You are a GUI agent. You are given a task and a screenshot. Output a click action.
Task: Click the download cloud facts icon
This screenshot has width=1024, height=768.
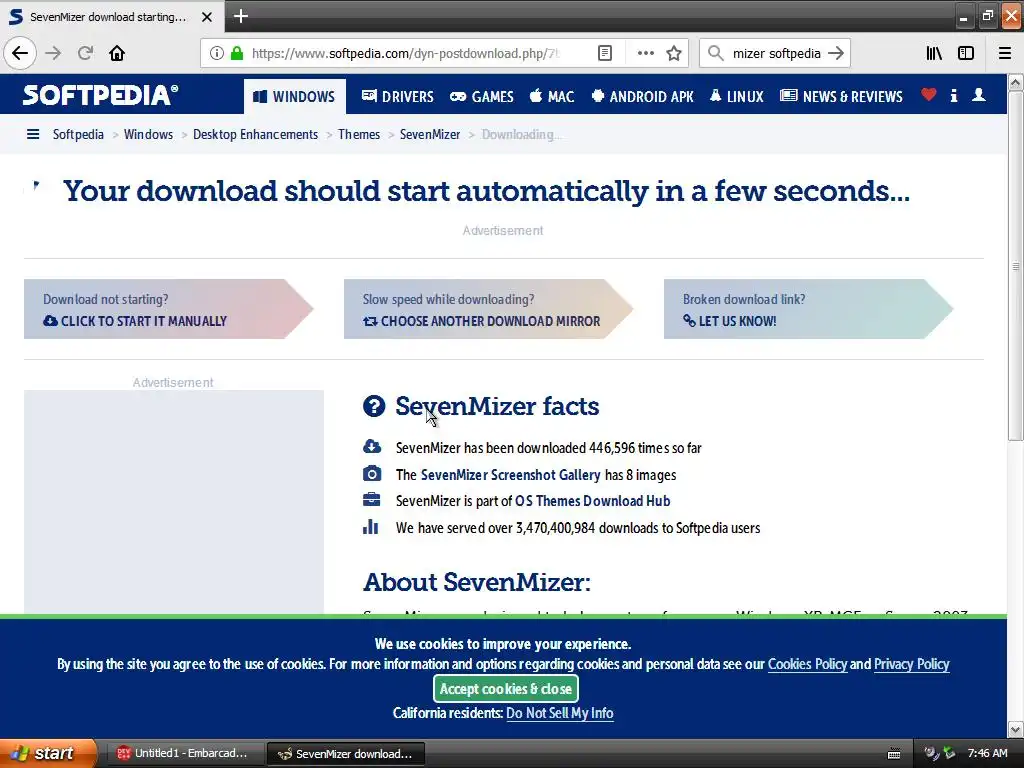pyautogui.click(x=372, y=447)
